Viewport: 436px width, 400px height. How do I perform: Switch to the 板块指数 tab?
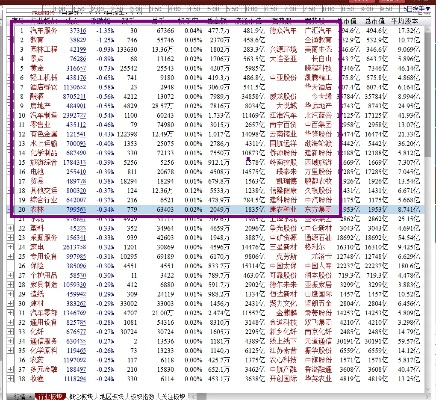[x=141, y=397]
